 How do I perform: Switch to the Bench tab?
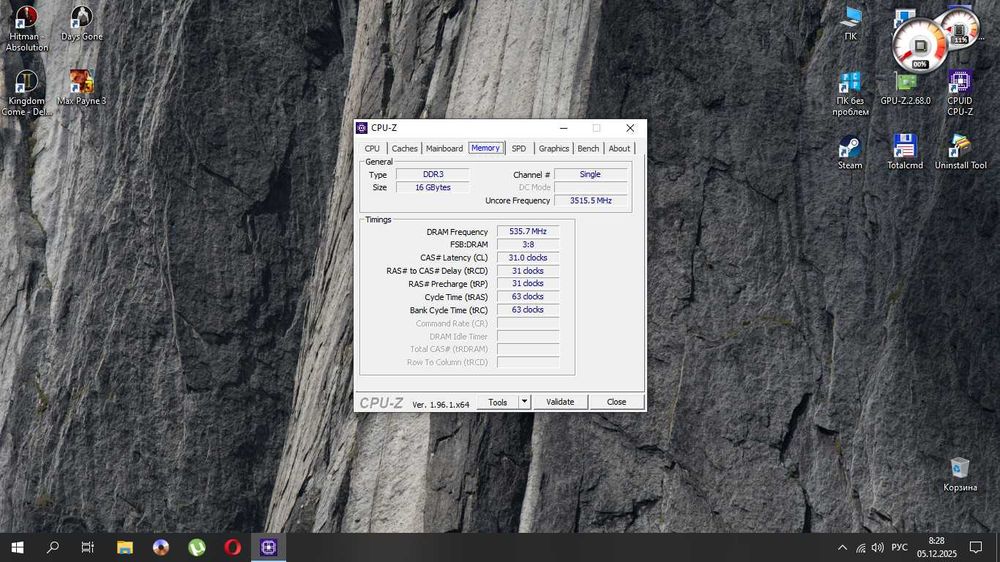(x=588, y=149)
